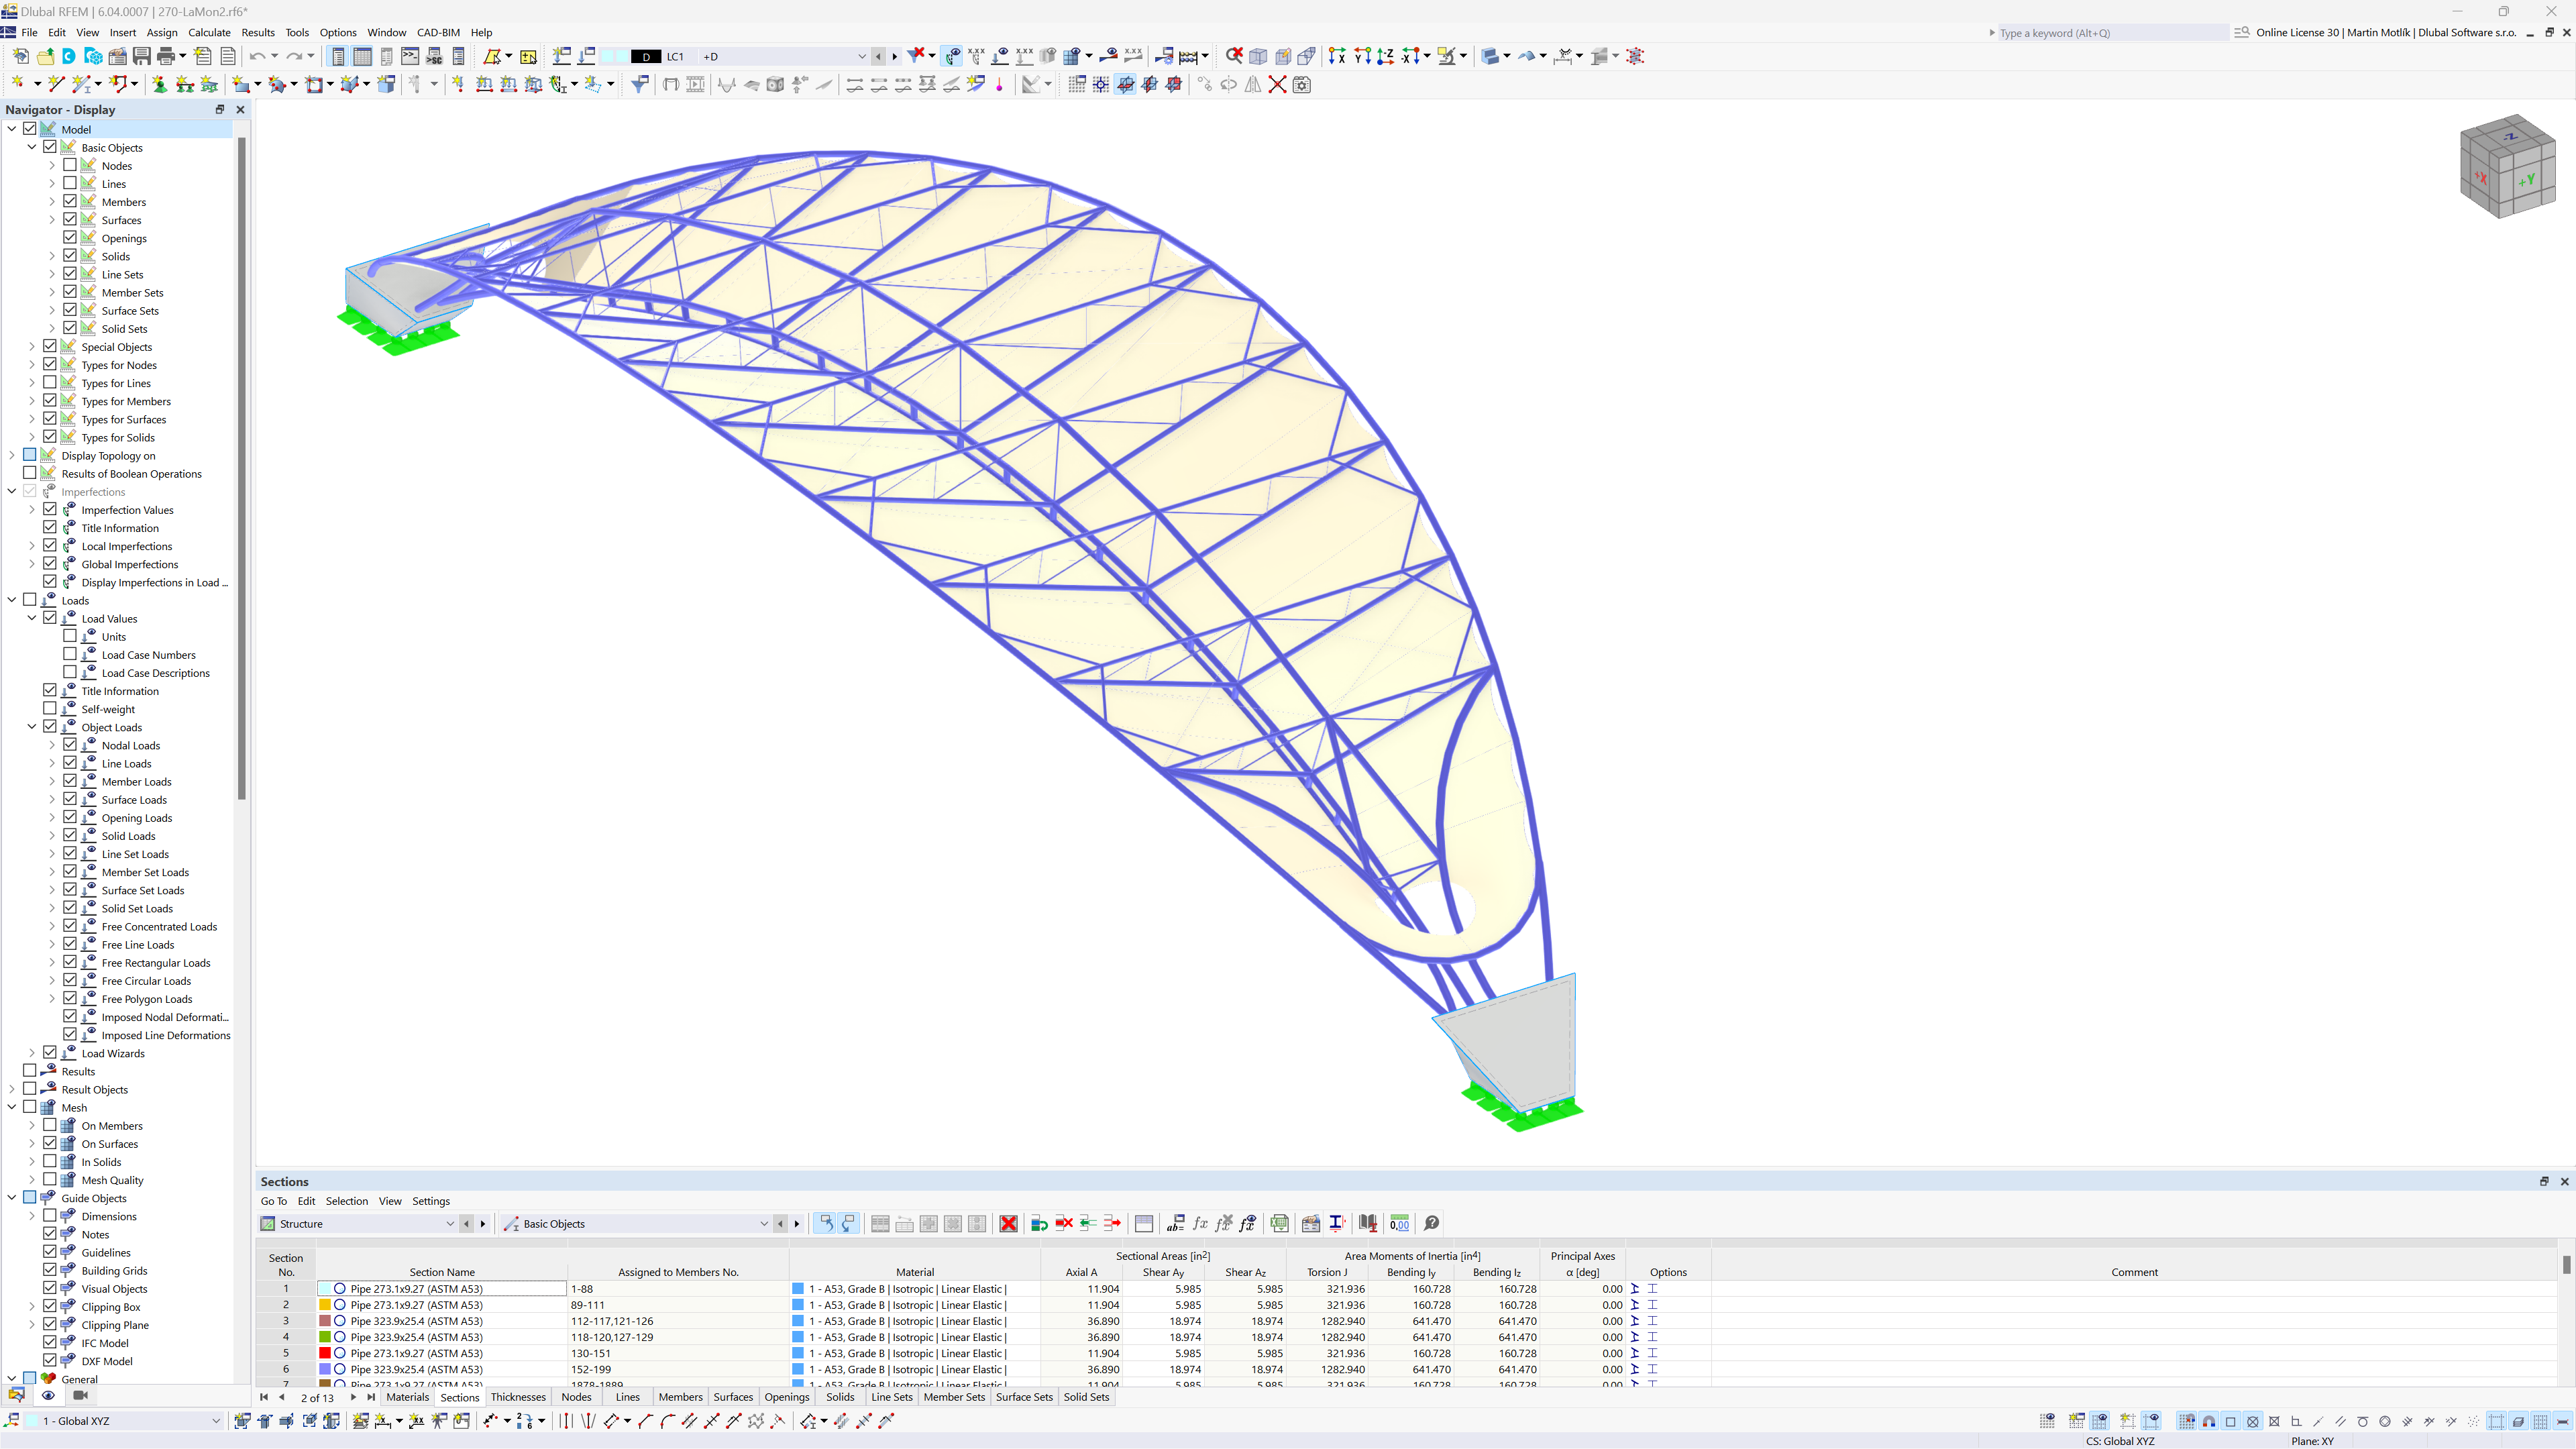This screenshot has height=1449, width=2576.
Task: Click the red color swatch of Pipe section 5
Action: pos(326,1353)
